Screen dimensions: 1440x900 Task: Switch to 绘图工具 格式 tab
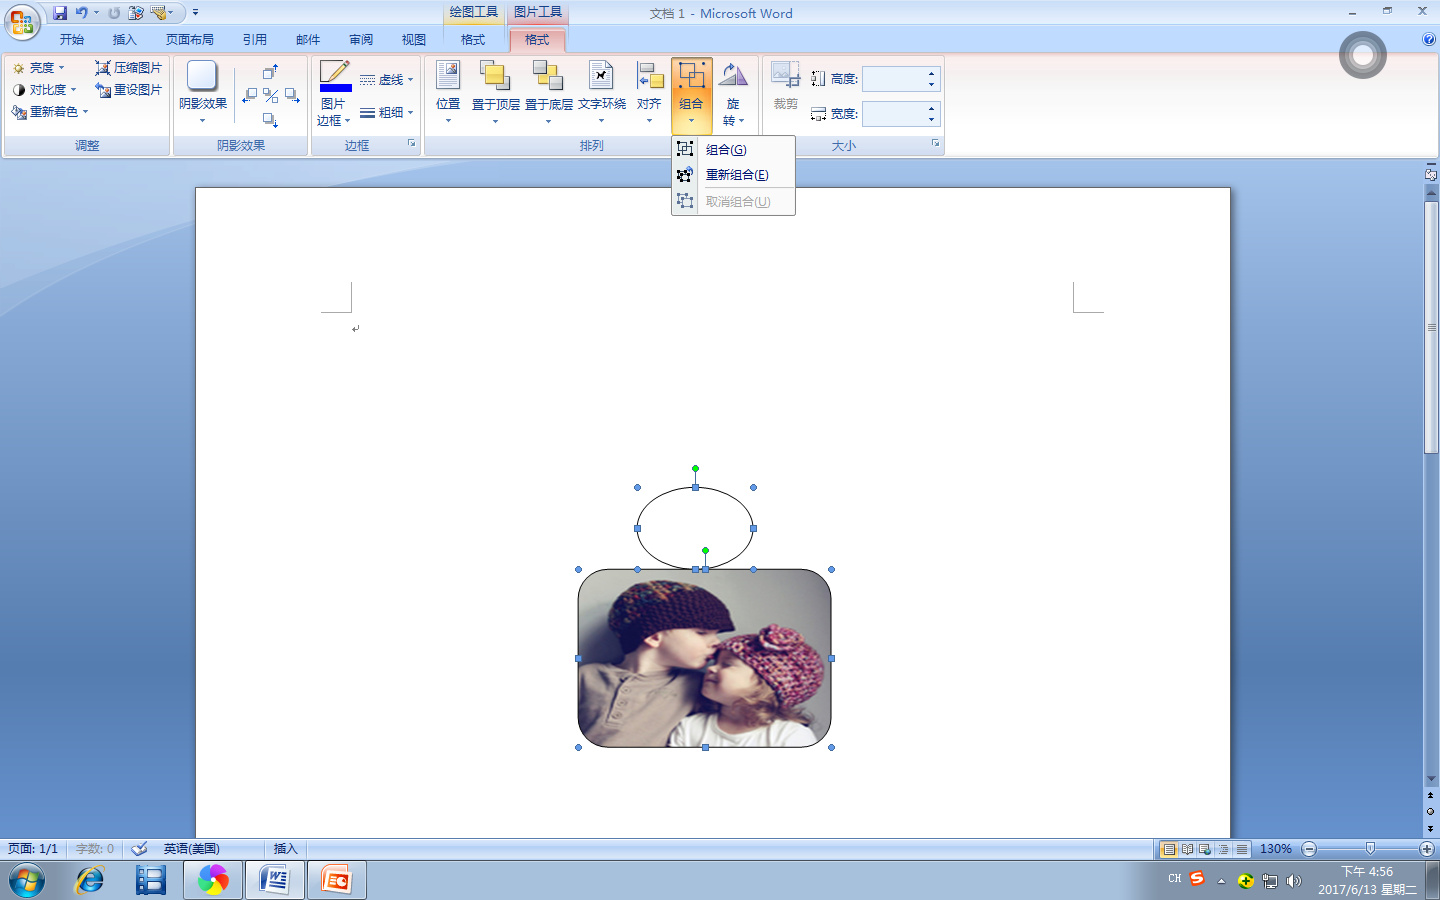point(473,40)
